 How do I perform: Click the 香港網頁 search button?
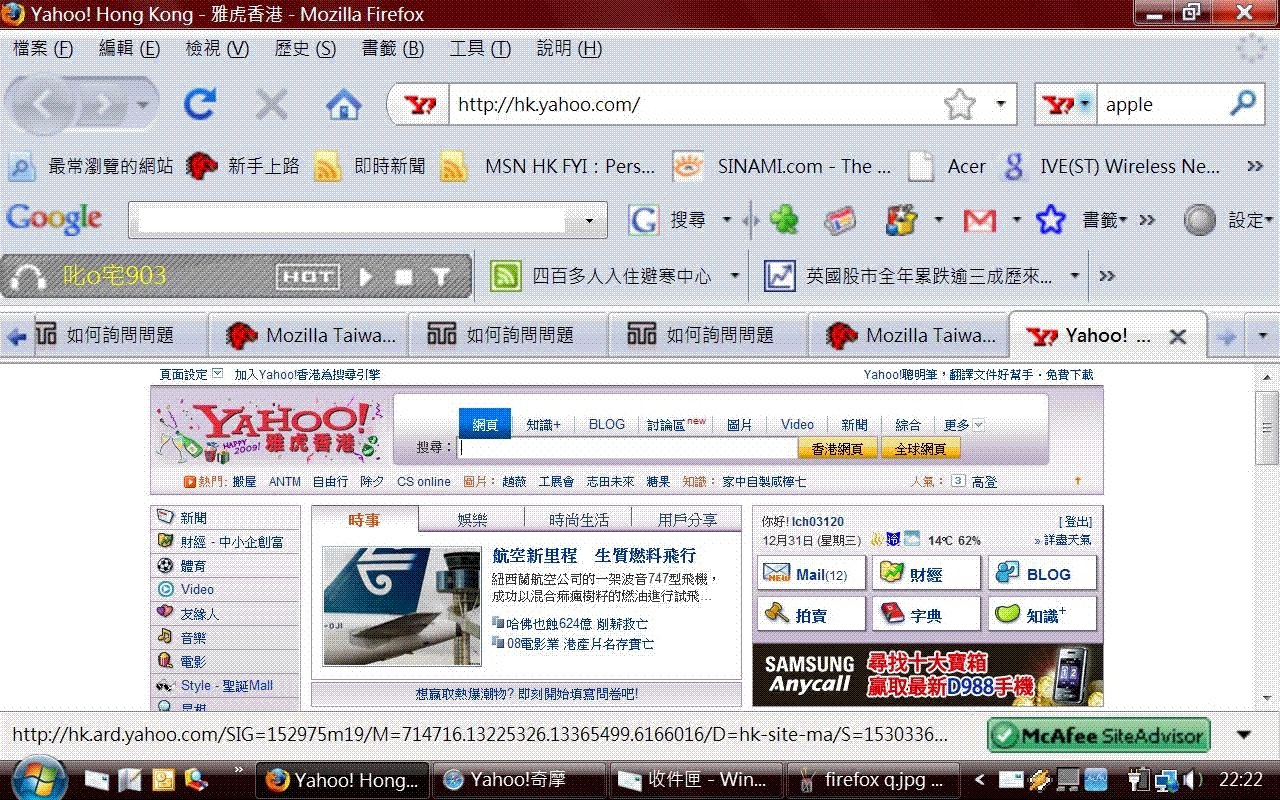coord(838,449)
